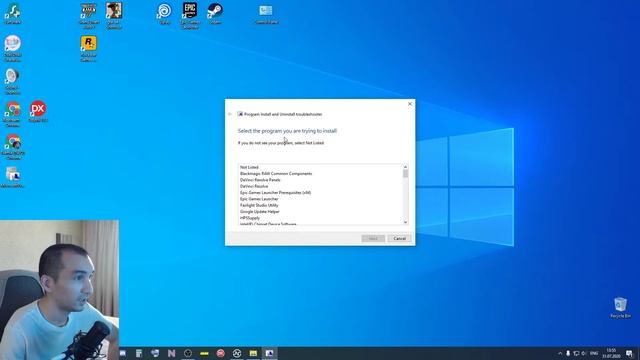Select Fairlight Studio Utility in the list
The width and height of the screenshot is (640, 360).
pos(259,205)
